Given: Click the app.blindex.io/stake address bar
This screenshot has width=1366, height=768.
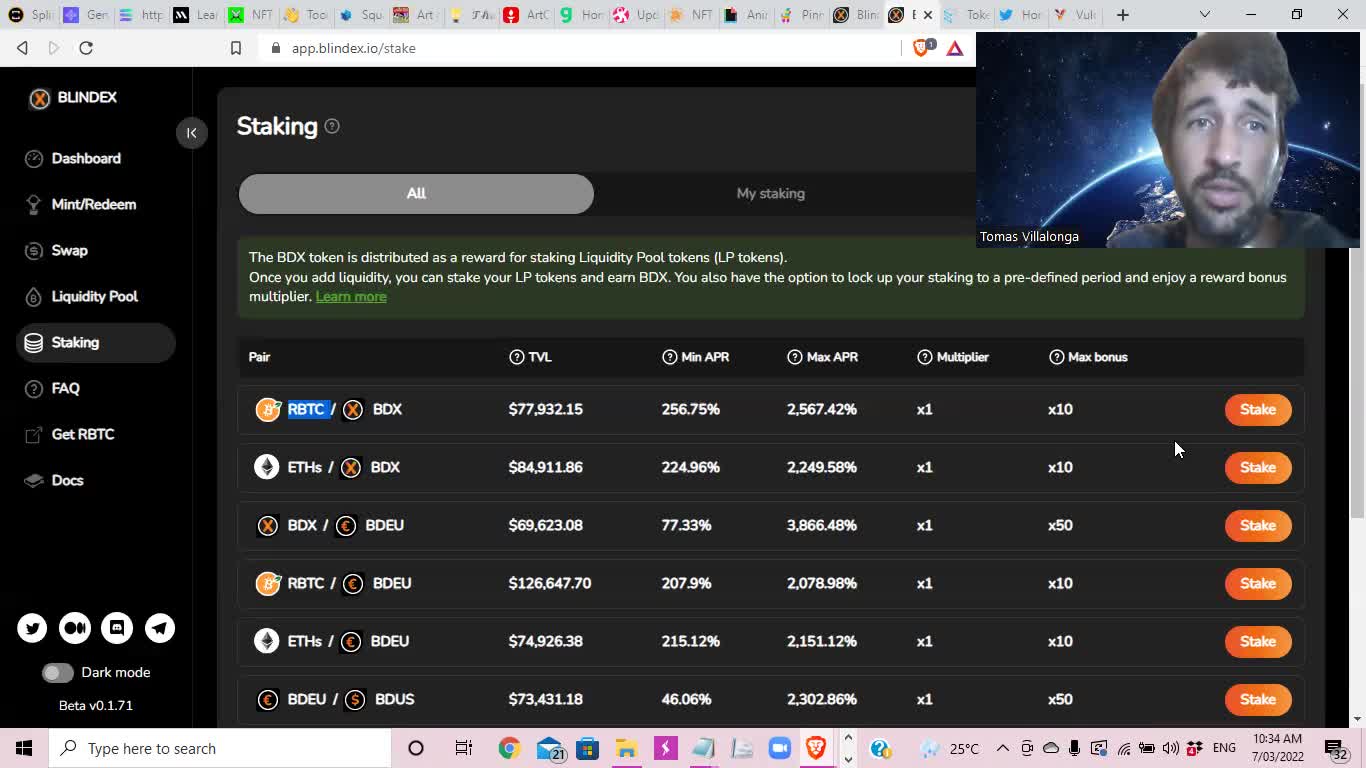Looking at the screenshot, I should pos(580,48).
